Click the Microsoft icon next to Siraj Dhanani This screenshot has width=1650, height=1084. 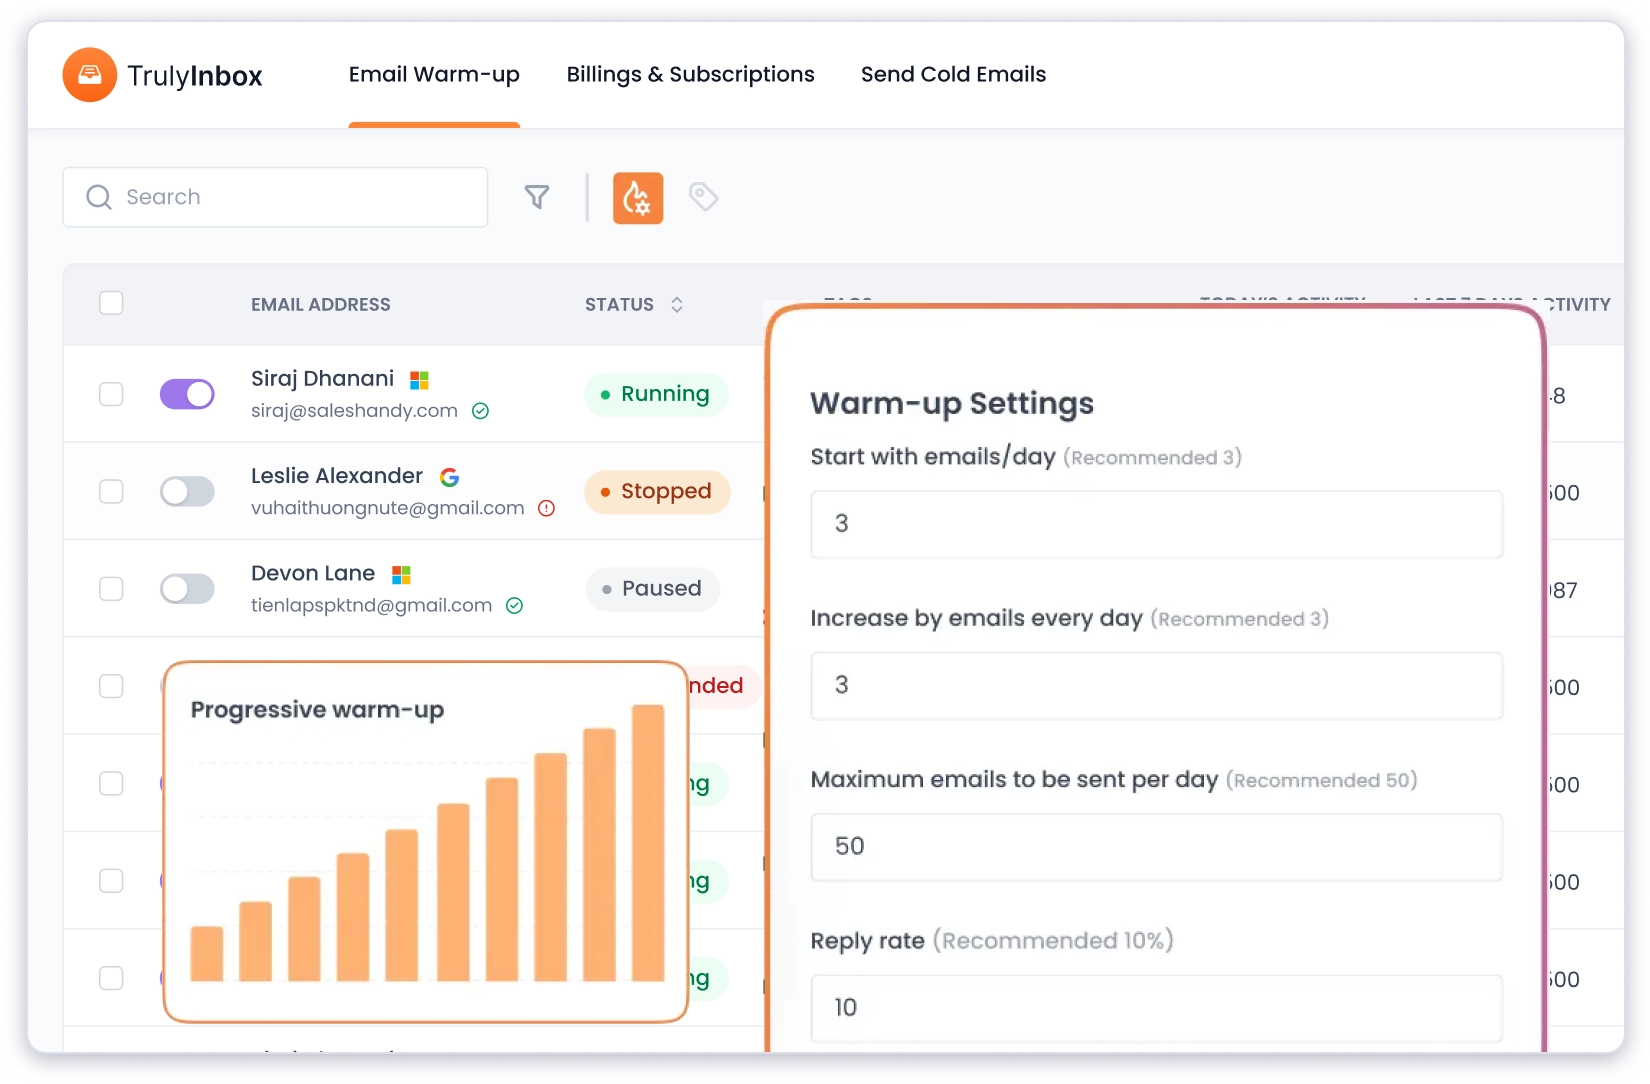[x=419, y=379]
